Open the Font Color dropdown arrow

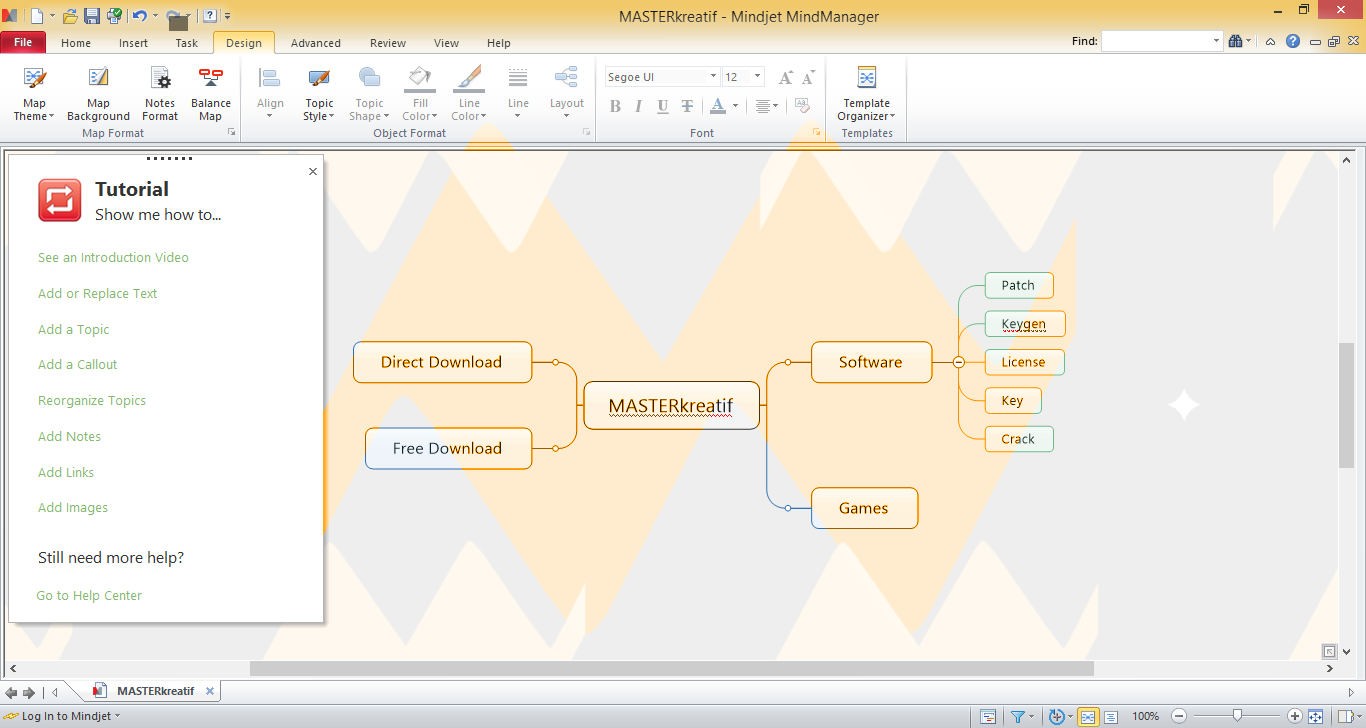click(735, 106)
